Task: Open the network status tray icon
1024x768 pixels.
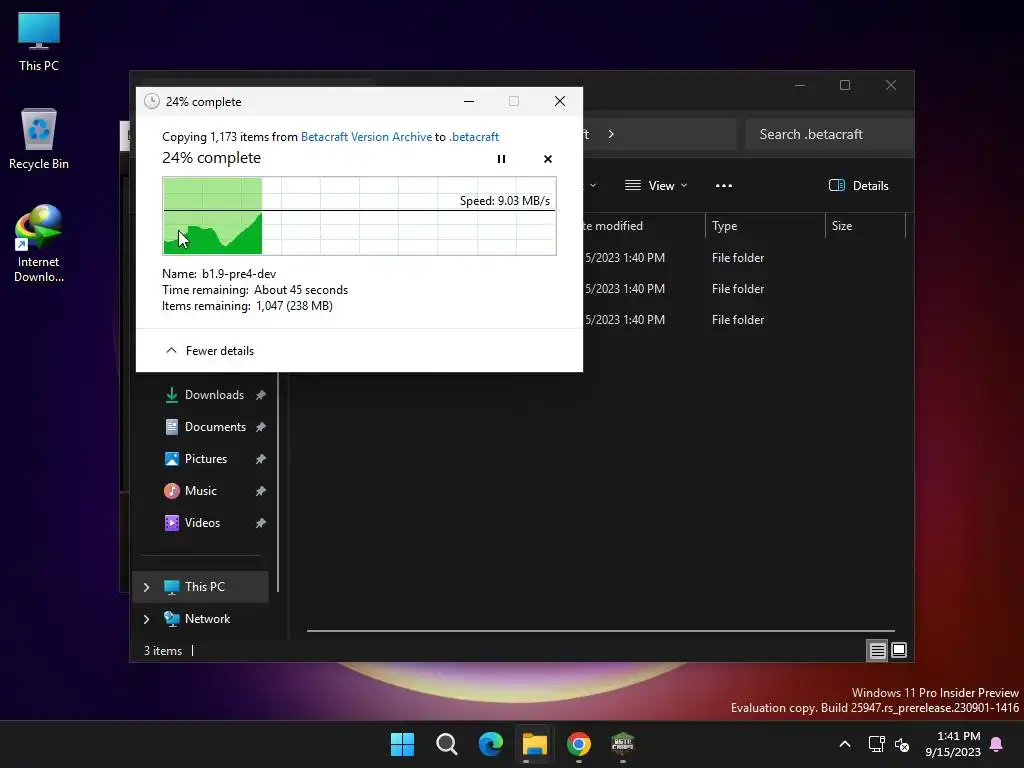Action: [876, 744]
